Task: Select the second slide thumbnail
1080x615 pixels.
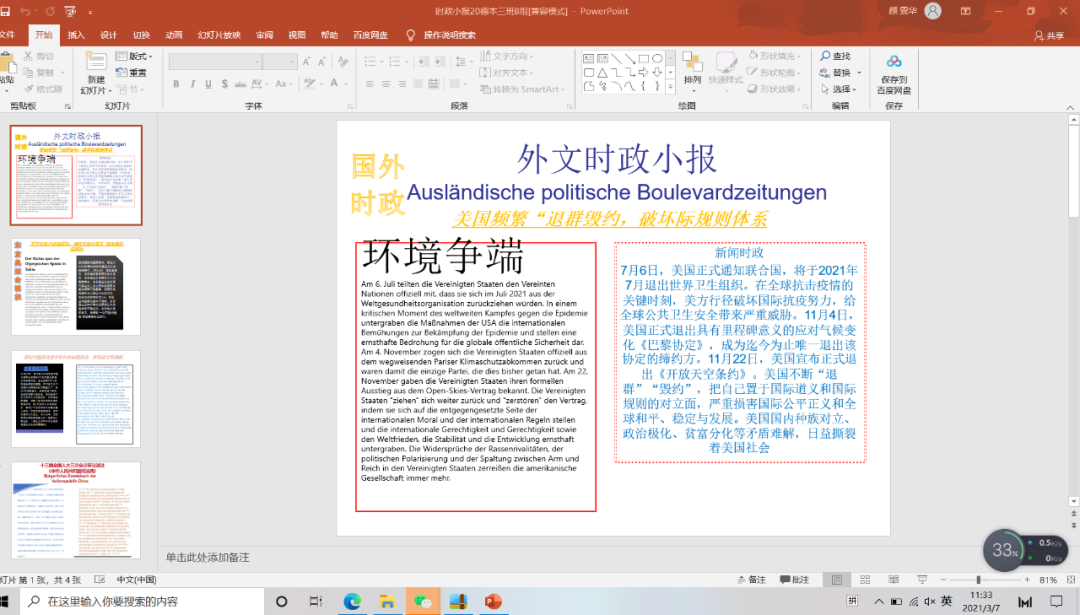Action: point(76,286)
